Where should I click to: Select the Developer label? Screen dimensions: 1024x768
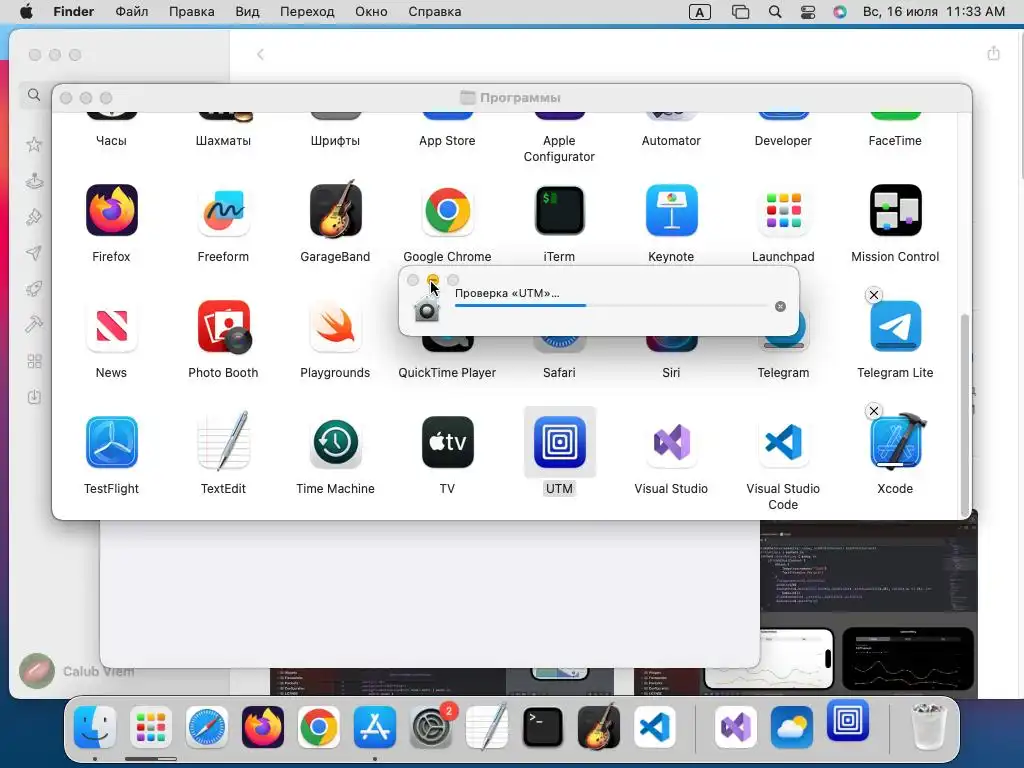click(x=783, y=140)
